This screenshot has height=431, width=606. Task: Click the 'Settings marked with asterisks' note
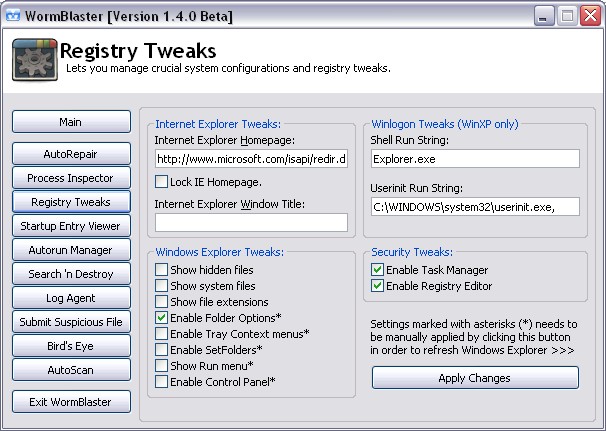pos(474,337)
